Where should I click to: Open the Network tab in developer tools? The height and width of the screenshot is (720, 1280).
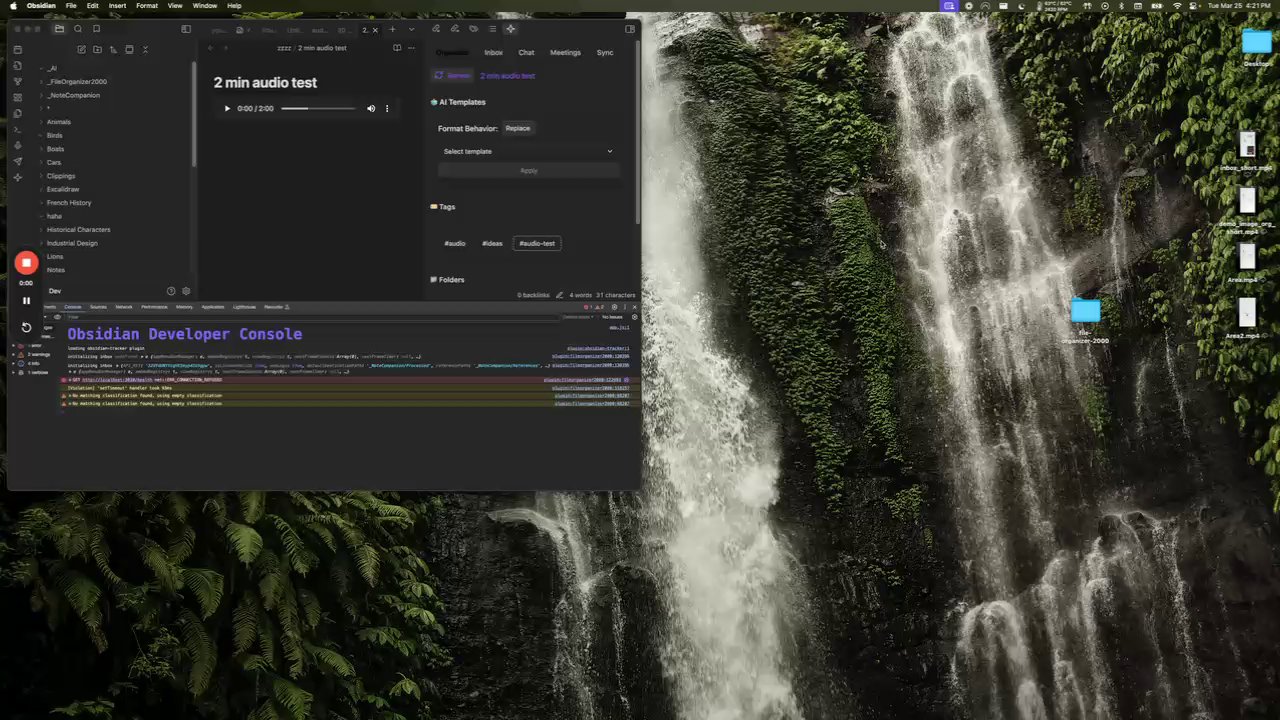(x=124, y=307)
